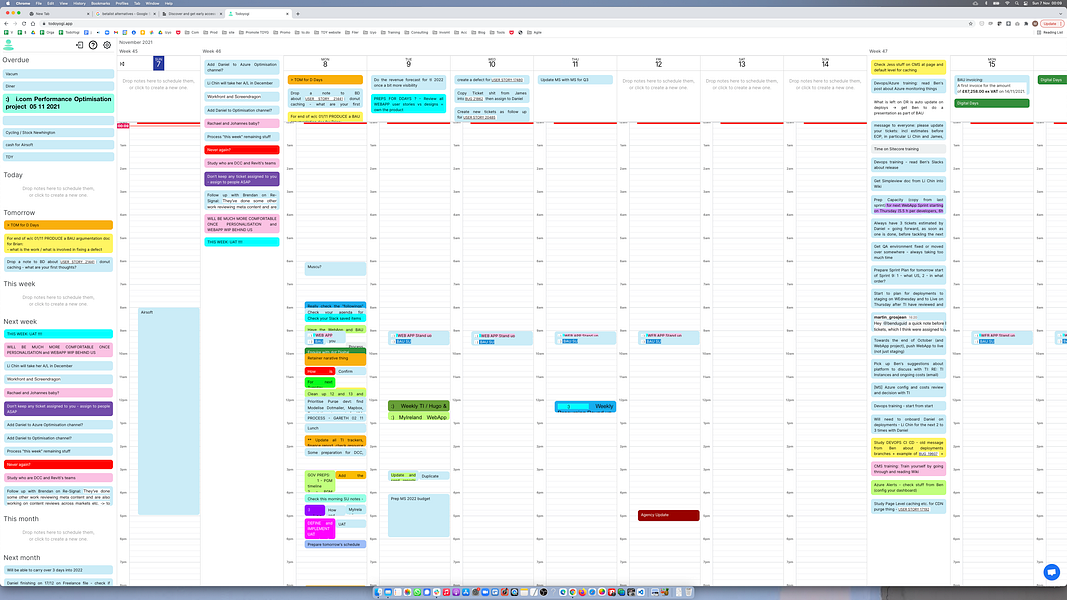Click the browser back arrow

[x=7, y=23]
